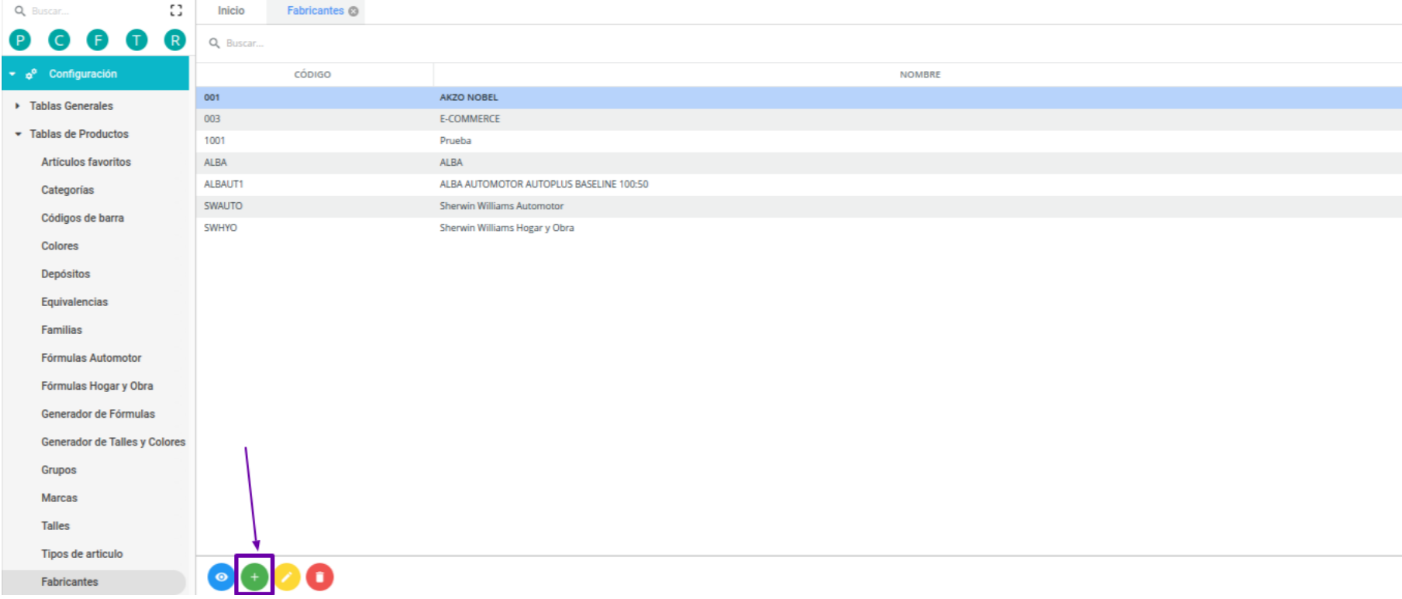Select ALBA AUTOMOTOR AUTOPLUS BASELINE row
The height and width of the screenshot is (599, 1402).
[799, 184]
